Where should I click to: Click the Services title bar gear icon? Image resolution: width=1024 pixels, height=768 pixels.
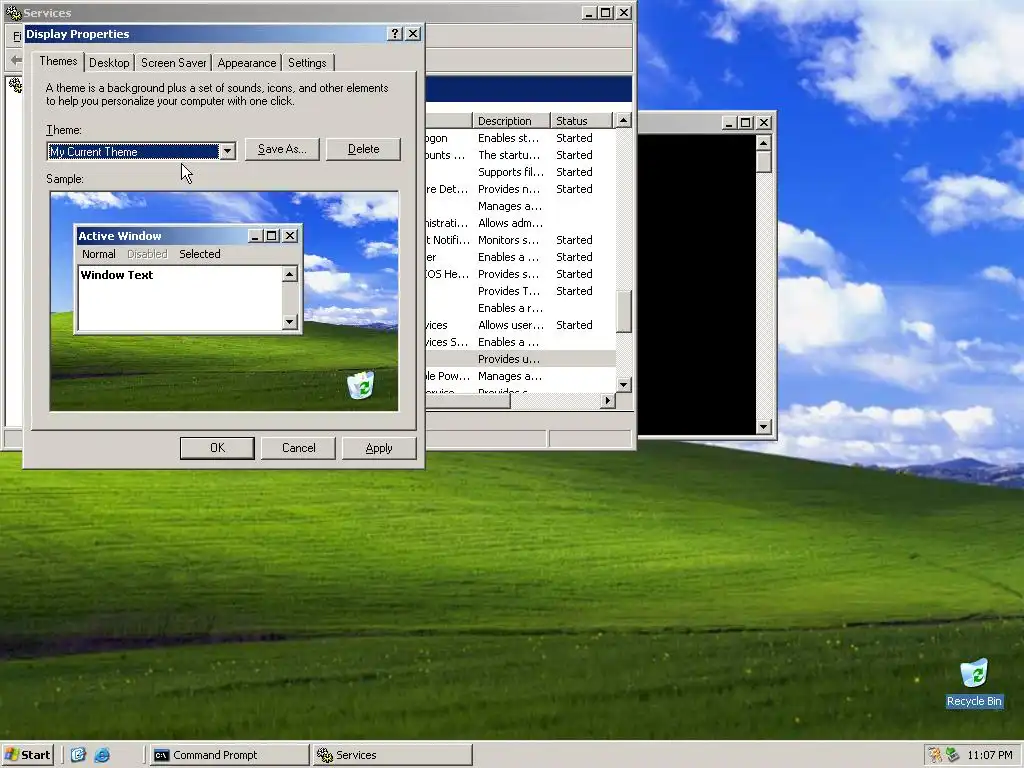coord(12,12)
